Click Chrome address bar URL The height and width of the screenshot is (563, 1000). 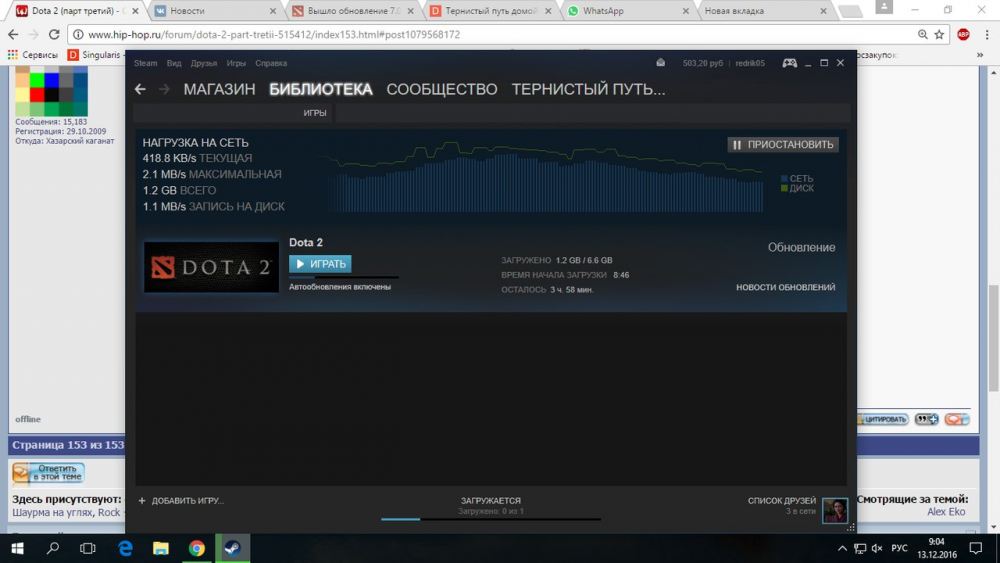pos(274,34)
